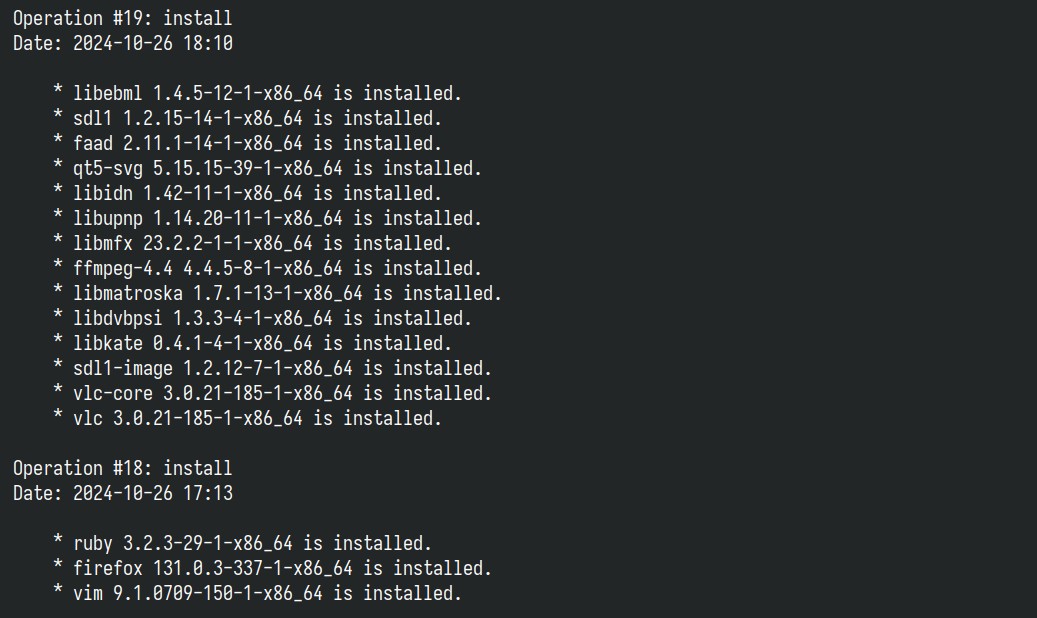Select the faad 2.11.1-14-1 package line

tap(247, 144)
